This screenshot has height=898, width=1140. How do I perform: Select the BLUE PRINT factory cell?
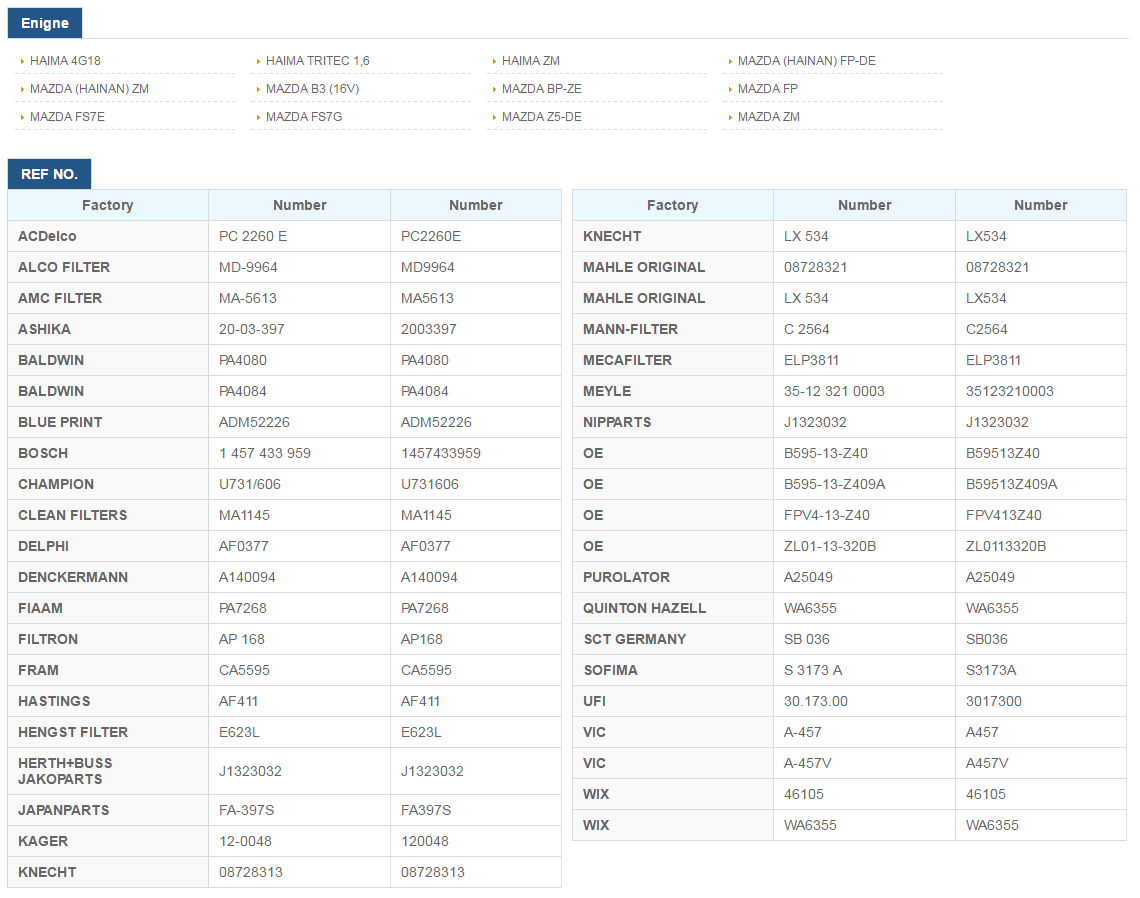(x=108, y=422)
